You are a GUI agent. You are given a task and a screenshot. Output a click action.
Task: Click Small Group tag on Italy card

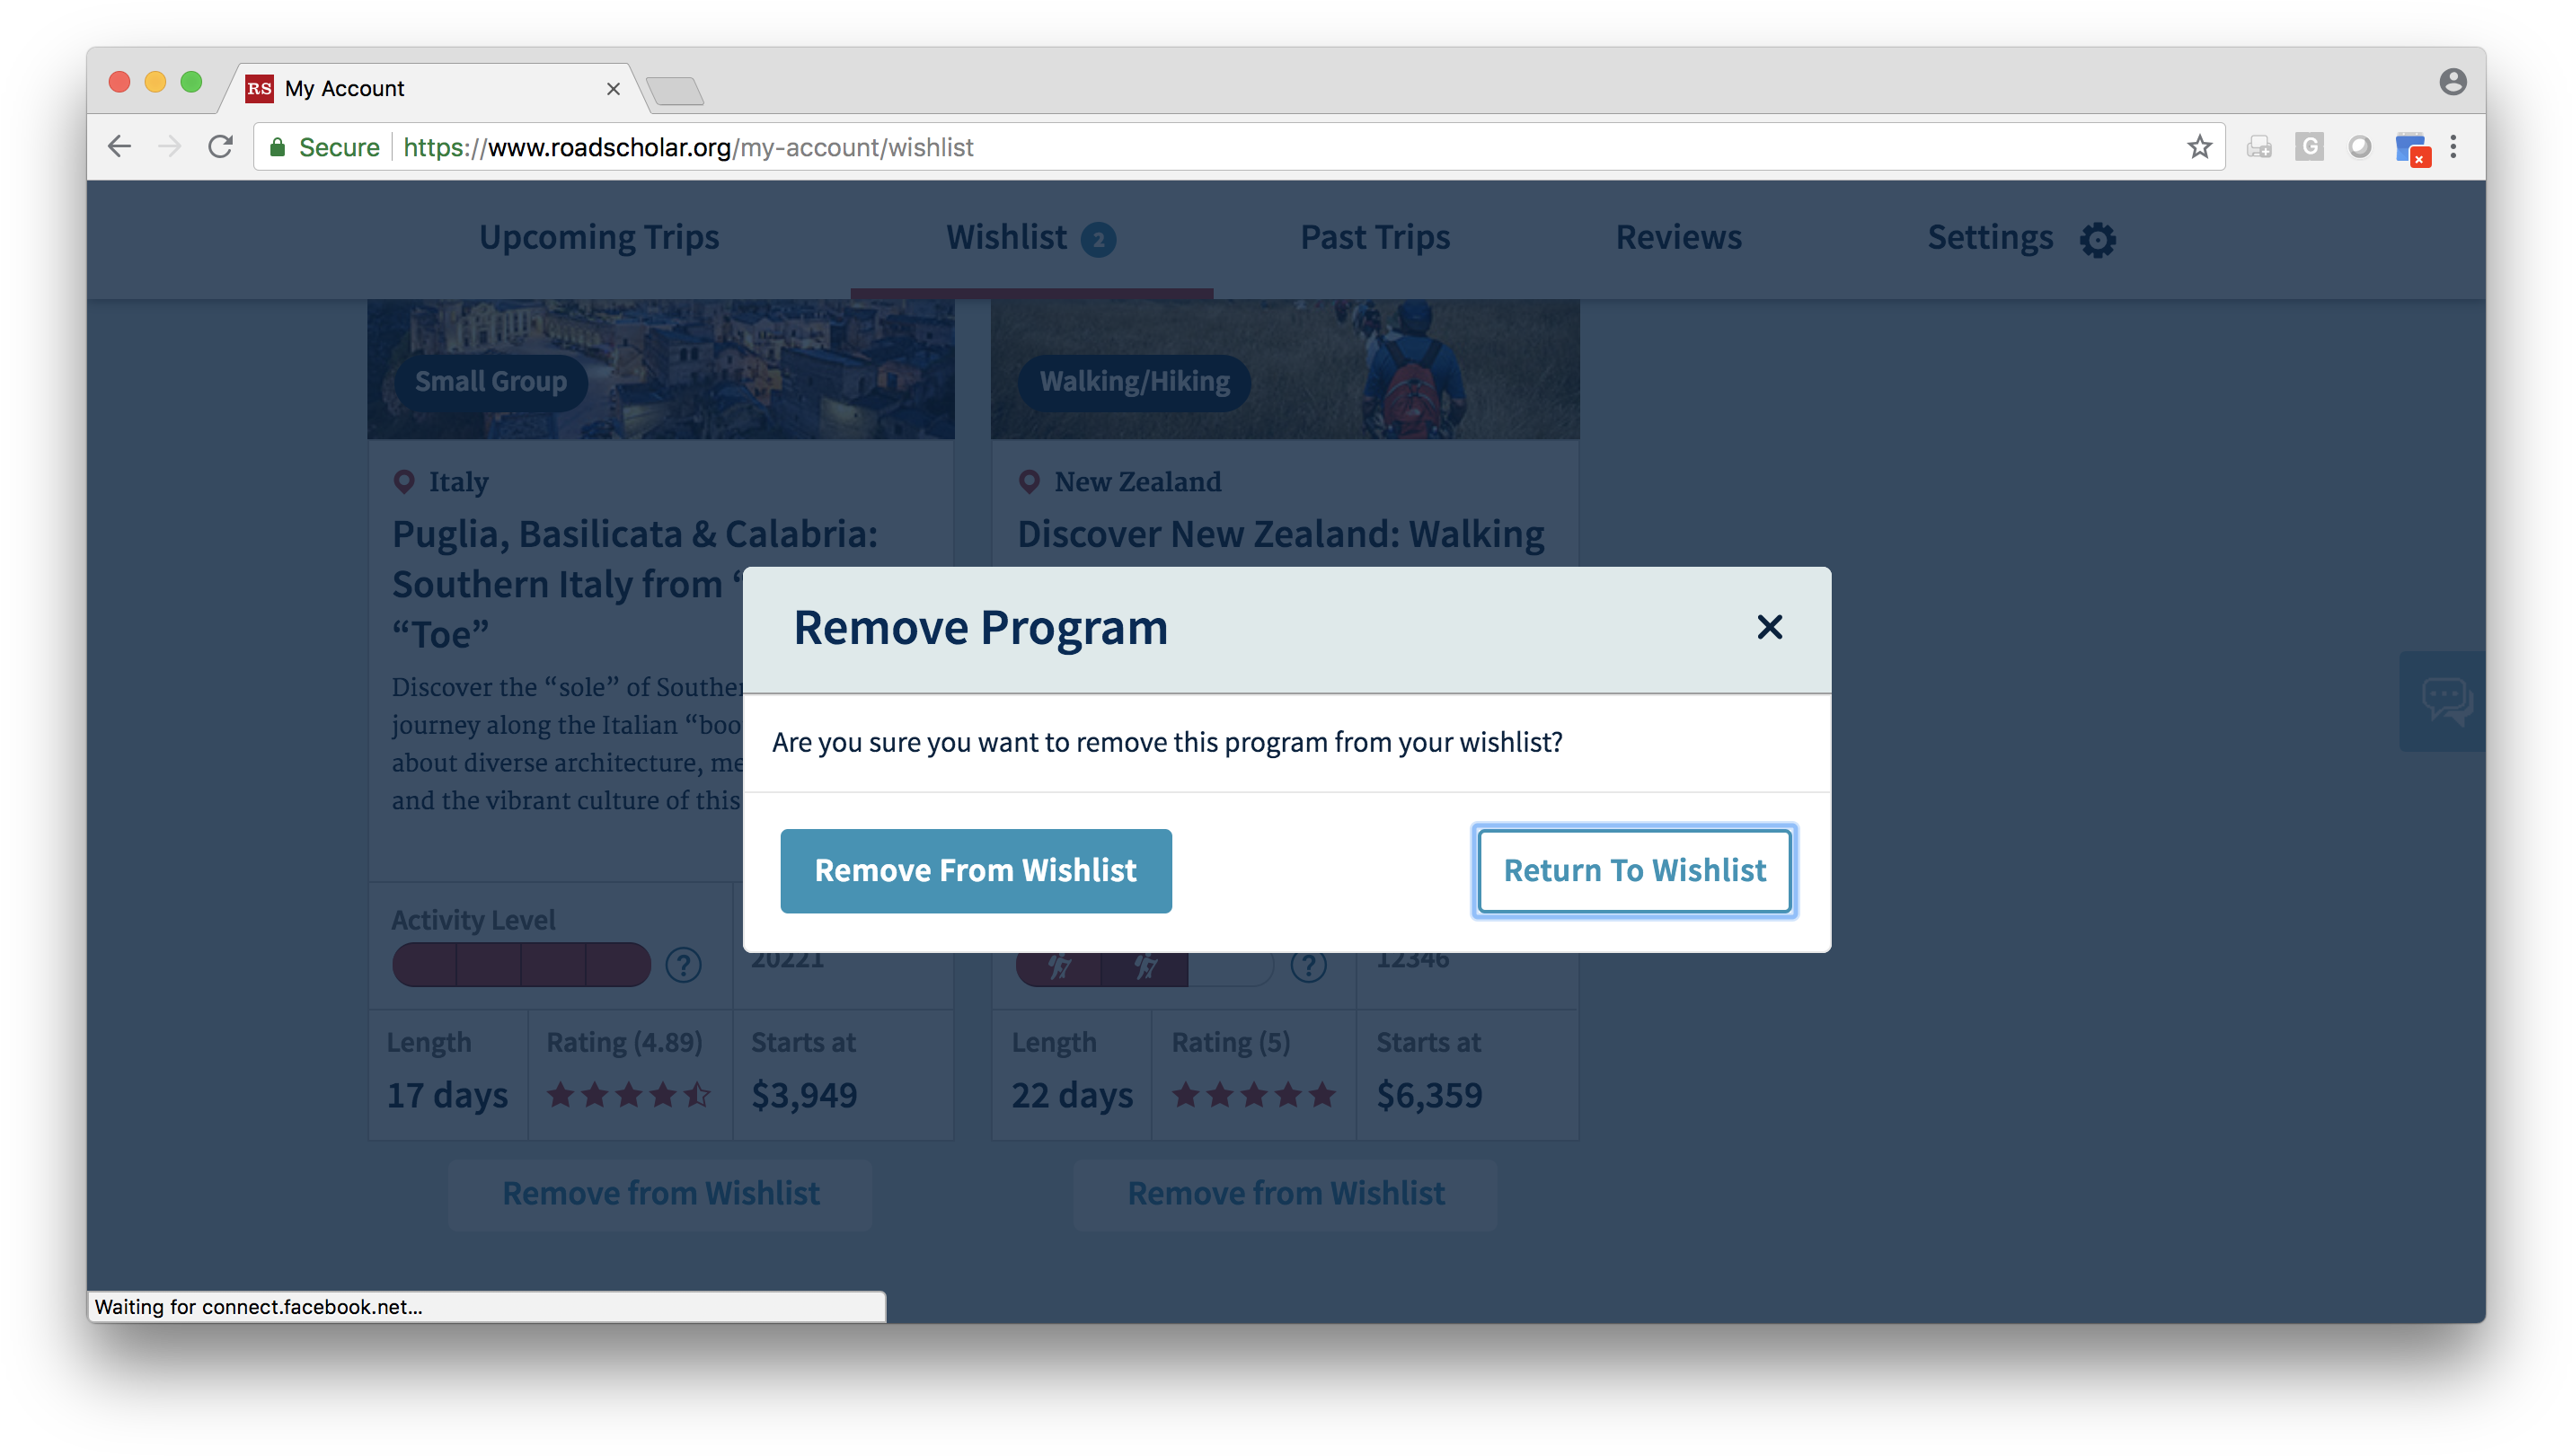coord(490,381)
